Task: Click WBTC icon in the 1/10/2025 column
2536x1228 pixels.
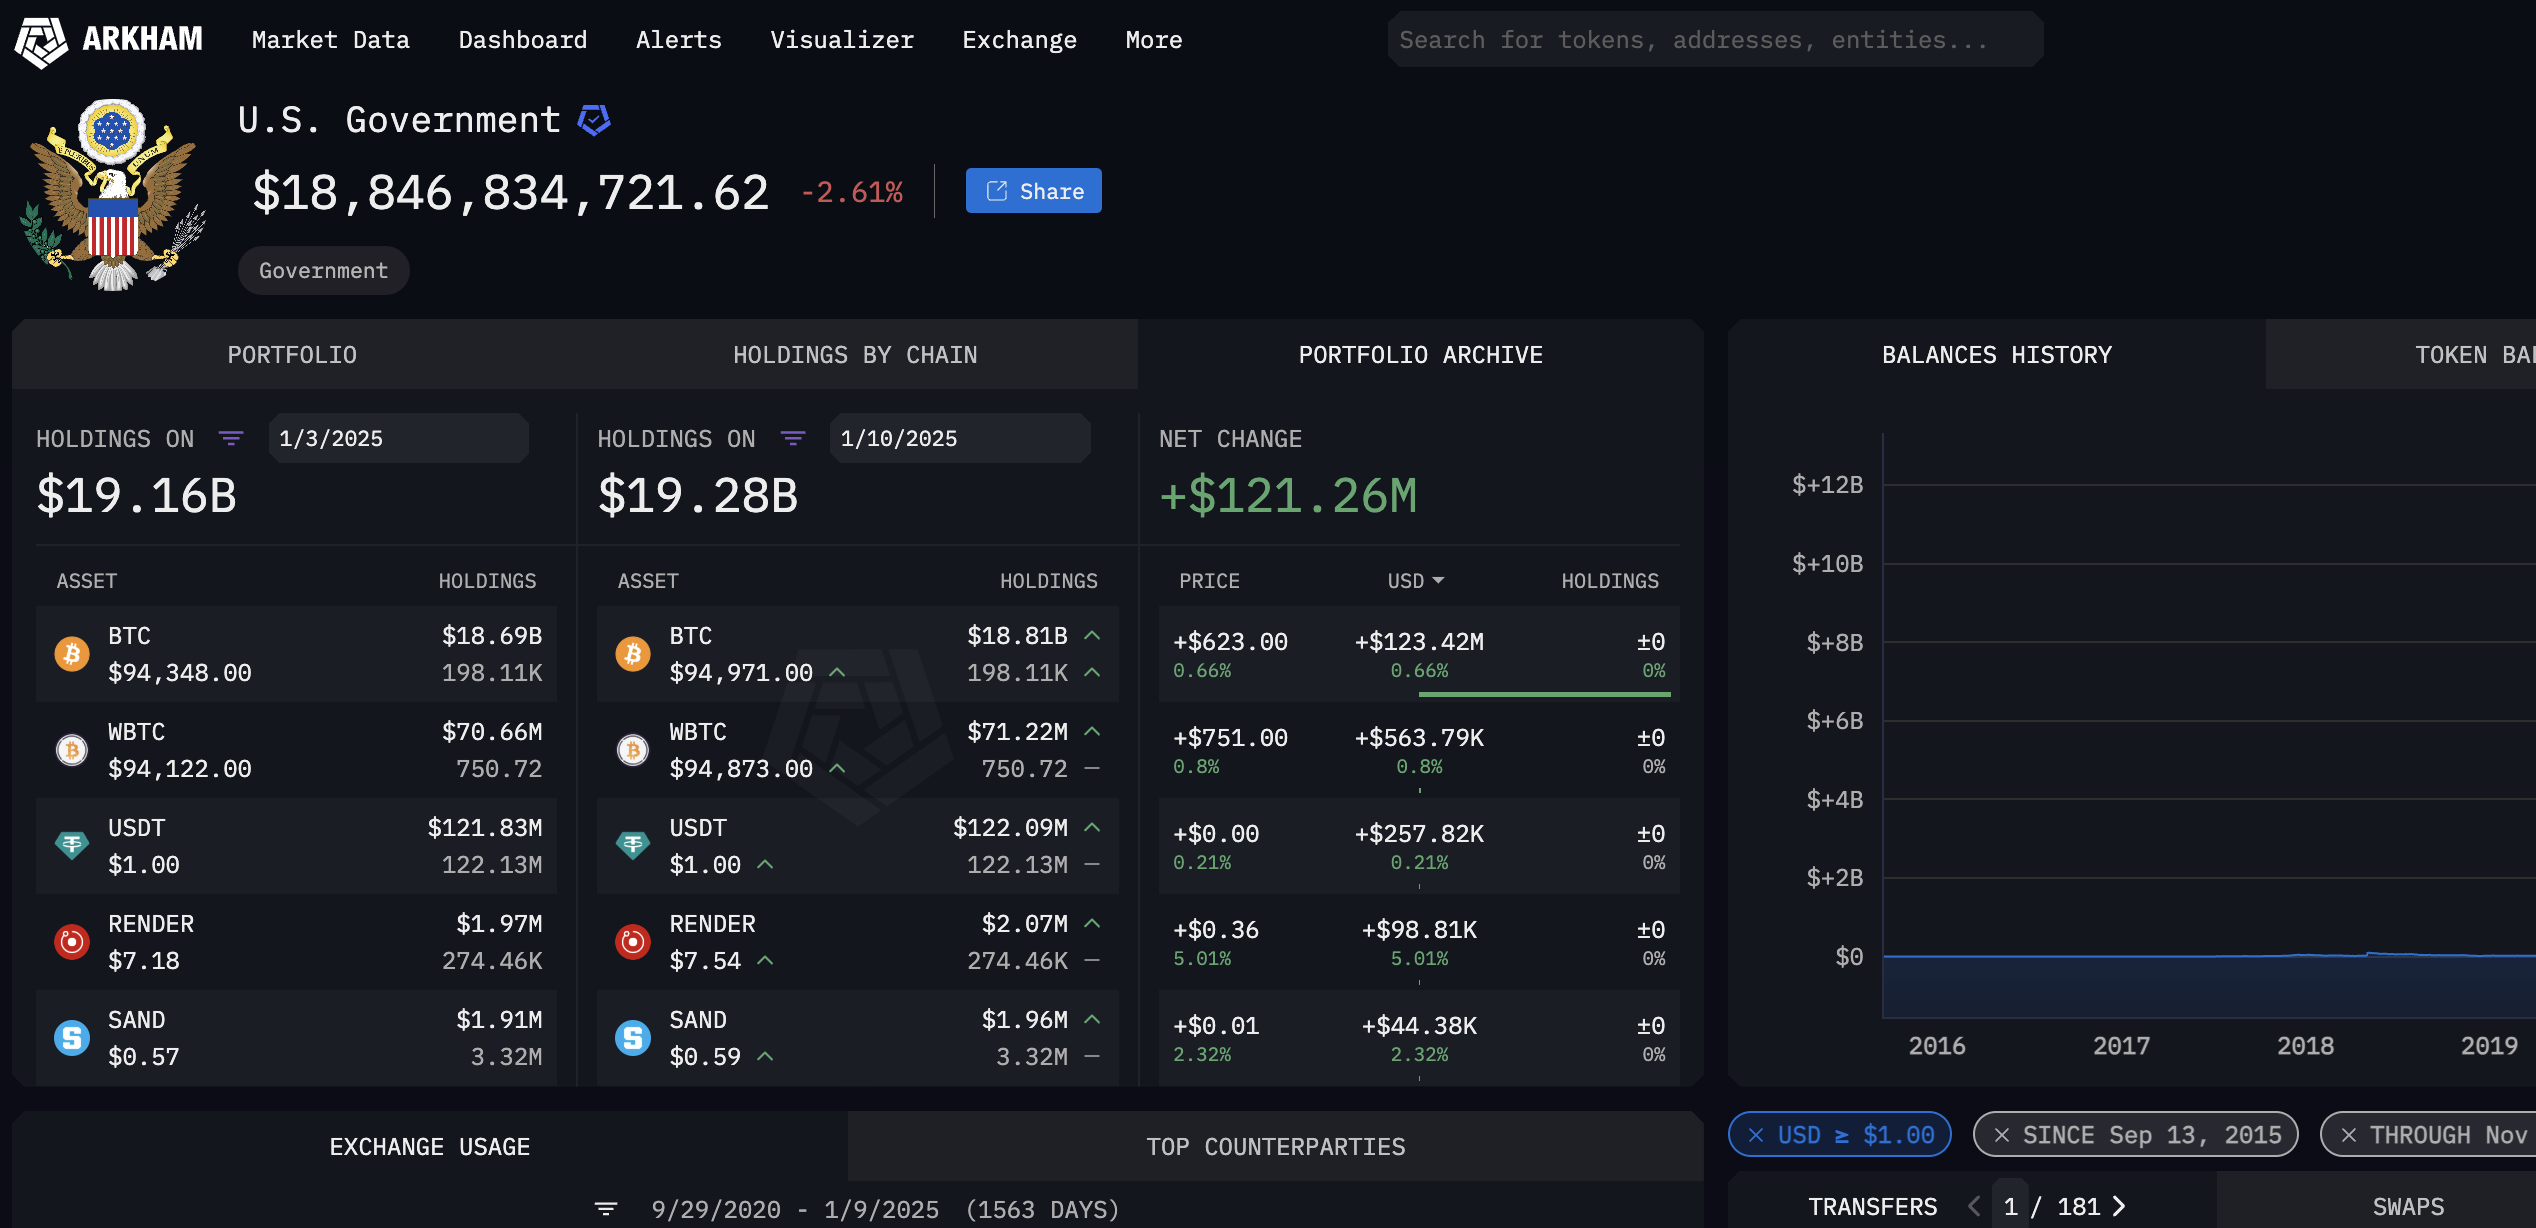Action: tap(633, 750)
